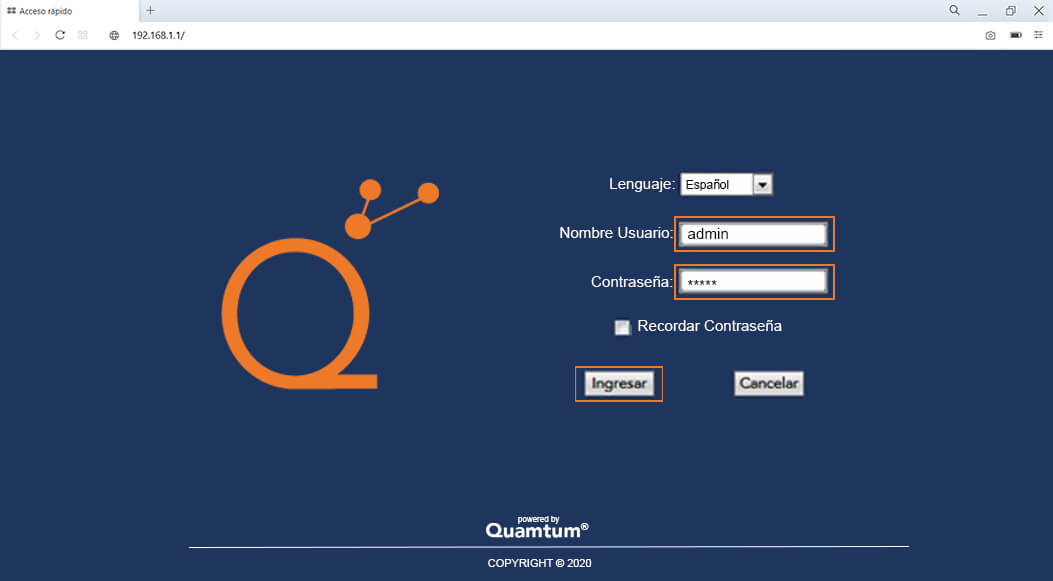This screenshot has width=1053, height=581.
Task: Click the snapshot camera icon
Action: click(990, 35)
